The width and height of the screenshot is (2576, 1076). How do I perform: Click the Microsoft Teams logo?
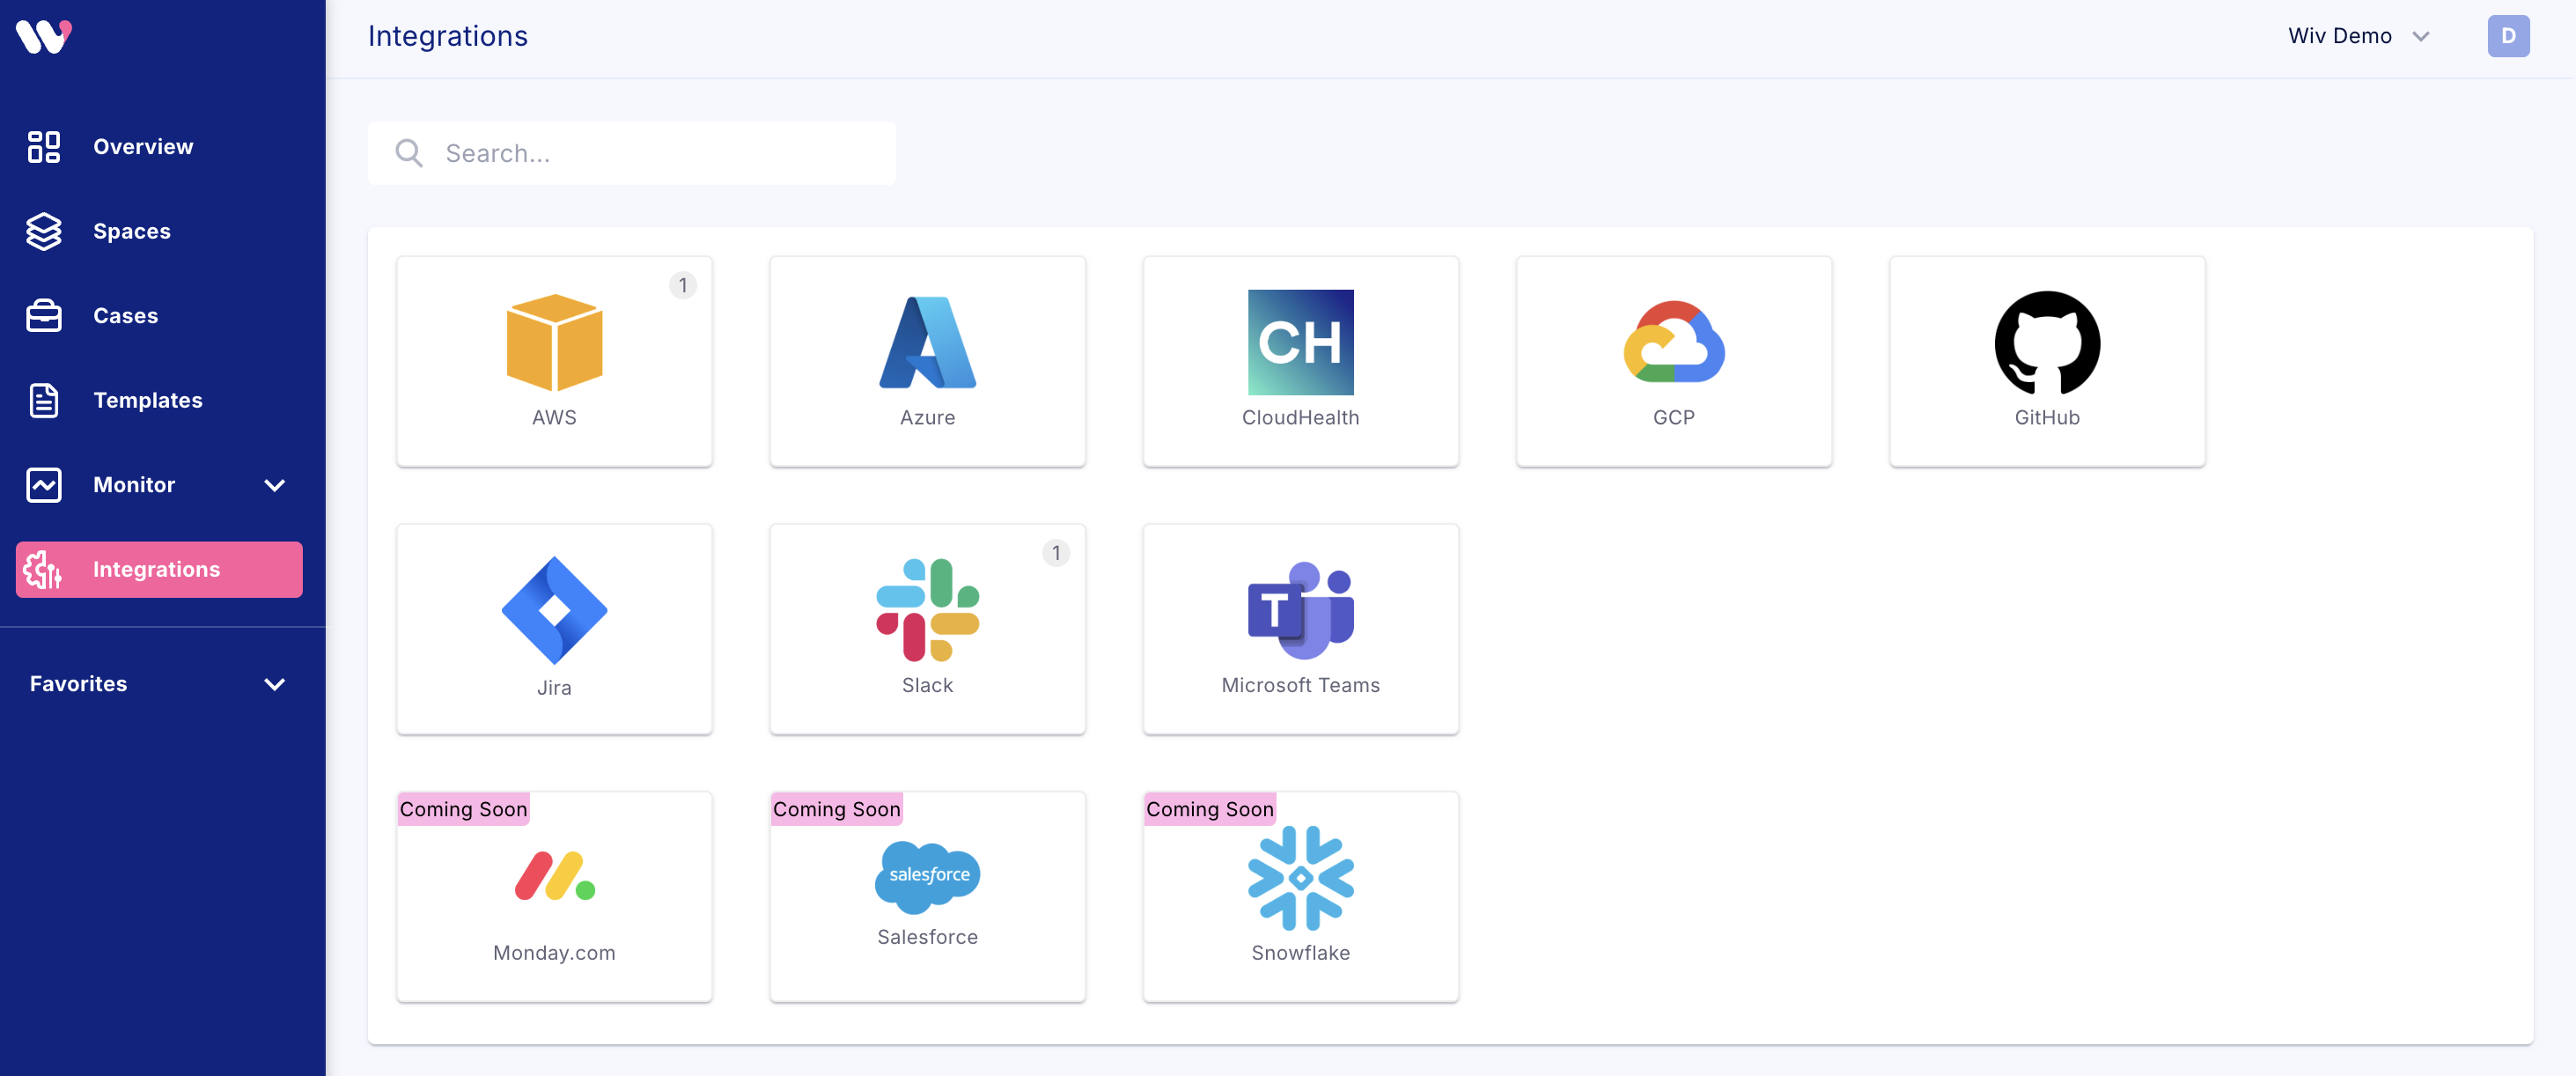tap(1300, 610)
